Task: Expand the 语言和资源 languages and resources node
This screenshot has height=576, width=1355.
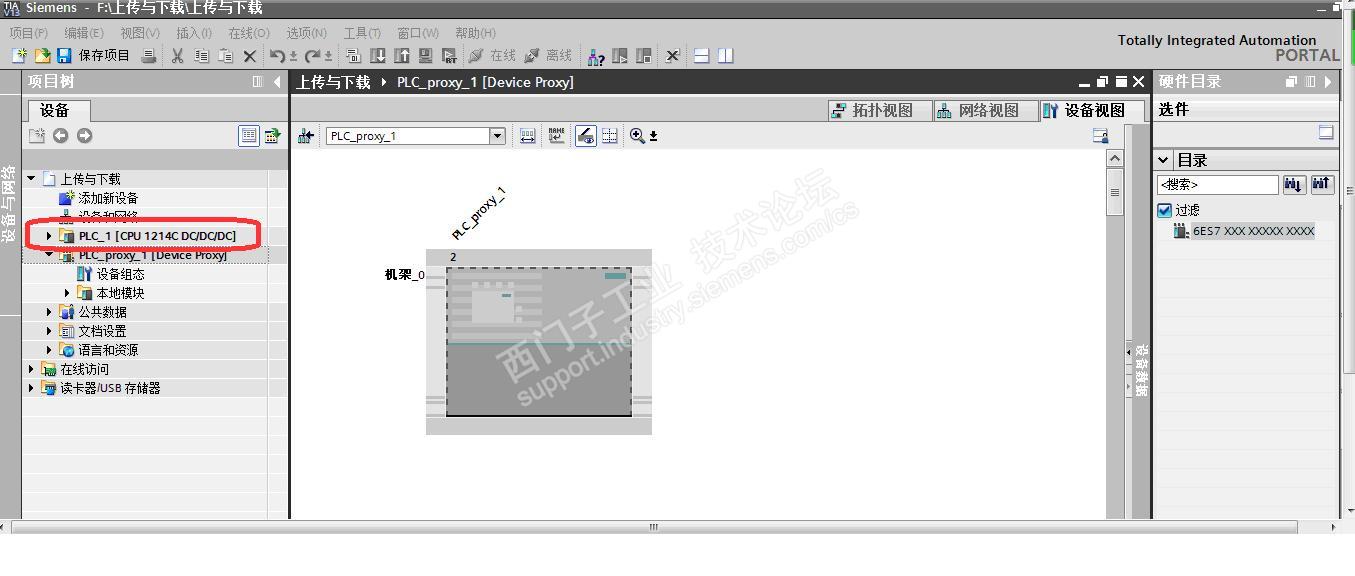Action: [49, 350]
